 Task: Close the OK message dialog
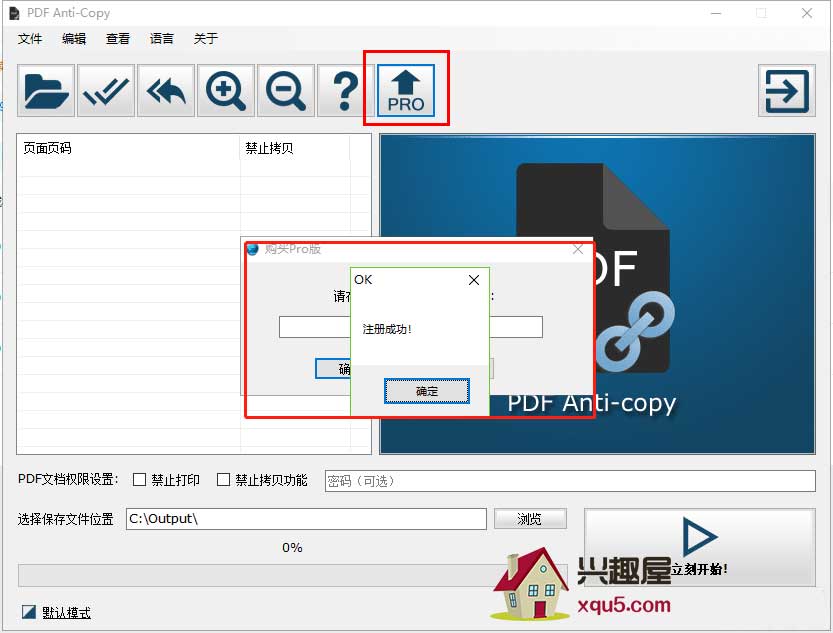click(474, 280)
